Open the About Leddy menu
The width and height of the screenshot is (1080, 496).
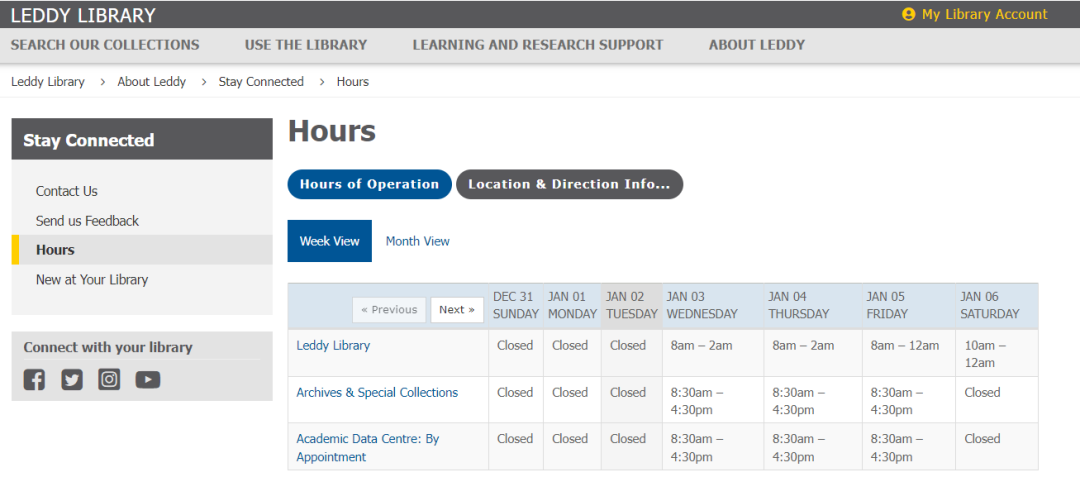click(x=757, y=45)
